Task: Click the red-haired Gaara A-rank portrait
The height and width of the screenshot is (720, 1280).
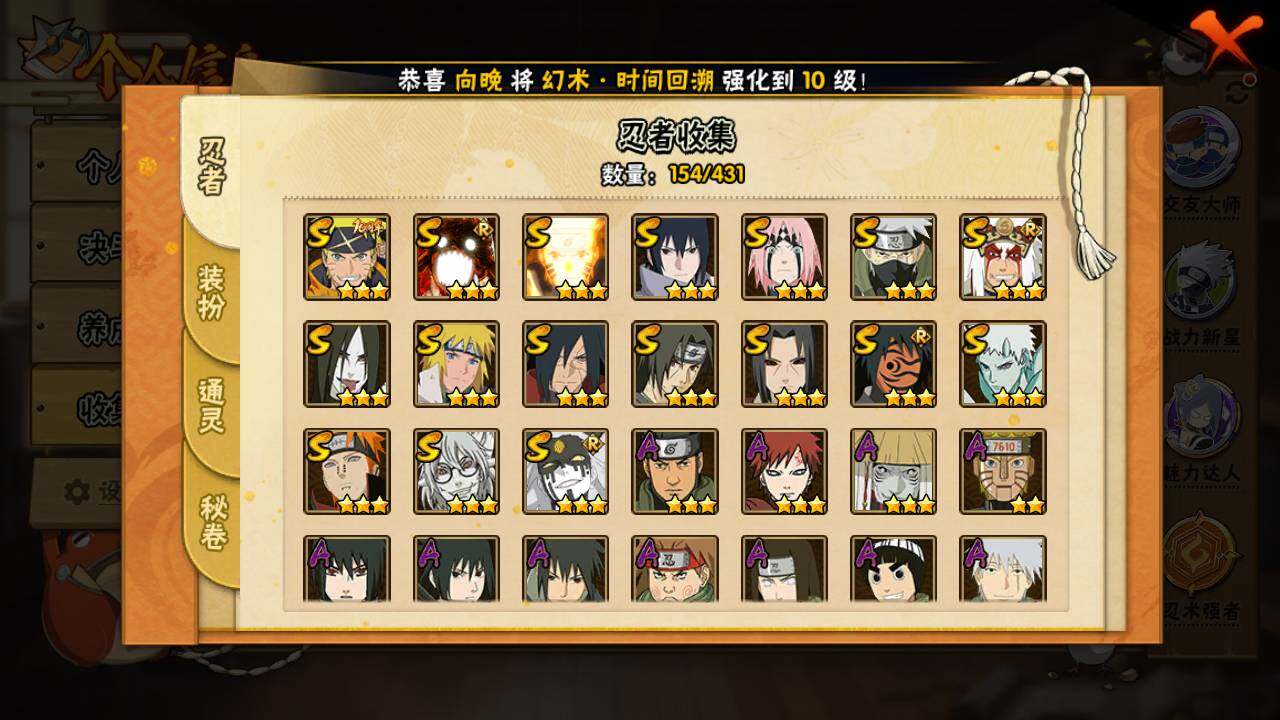Action: click(x=785, y=471)
